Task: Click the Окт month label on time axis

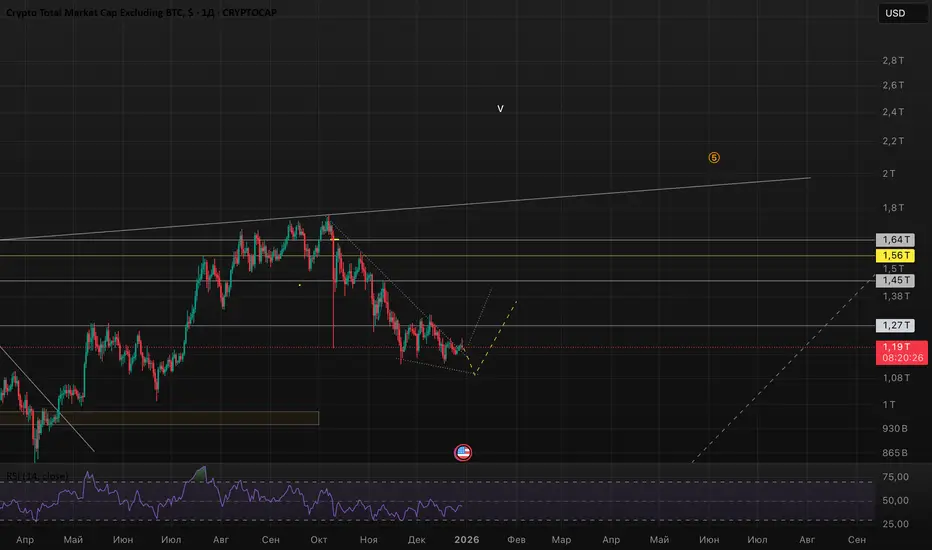Action: pos(319,540)
